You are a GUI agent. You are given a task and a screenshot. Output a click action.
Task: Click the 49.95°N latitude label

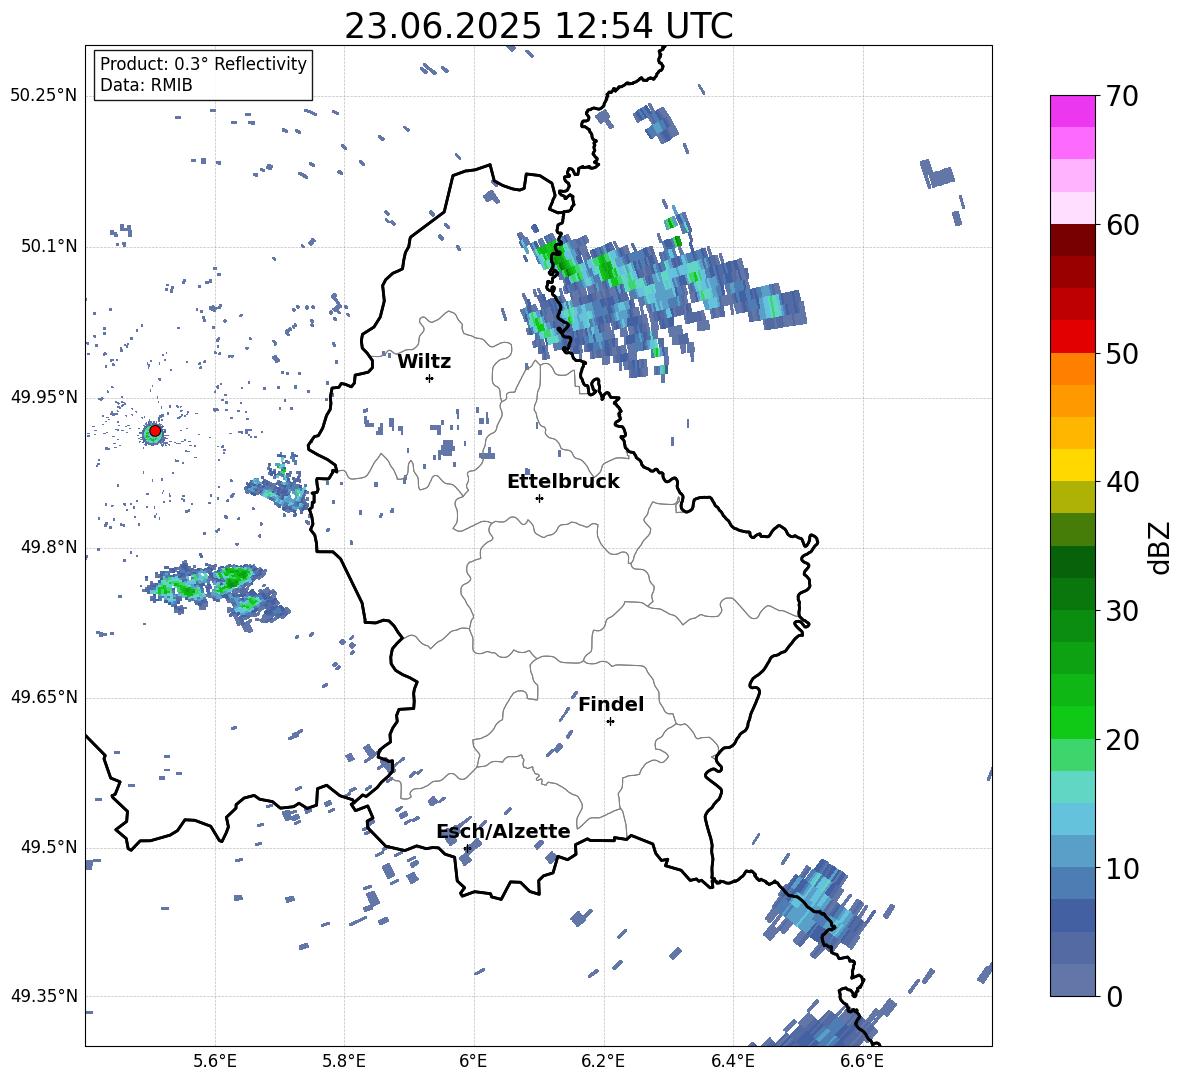click(x=44, y=397)
